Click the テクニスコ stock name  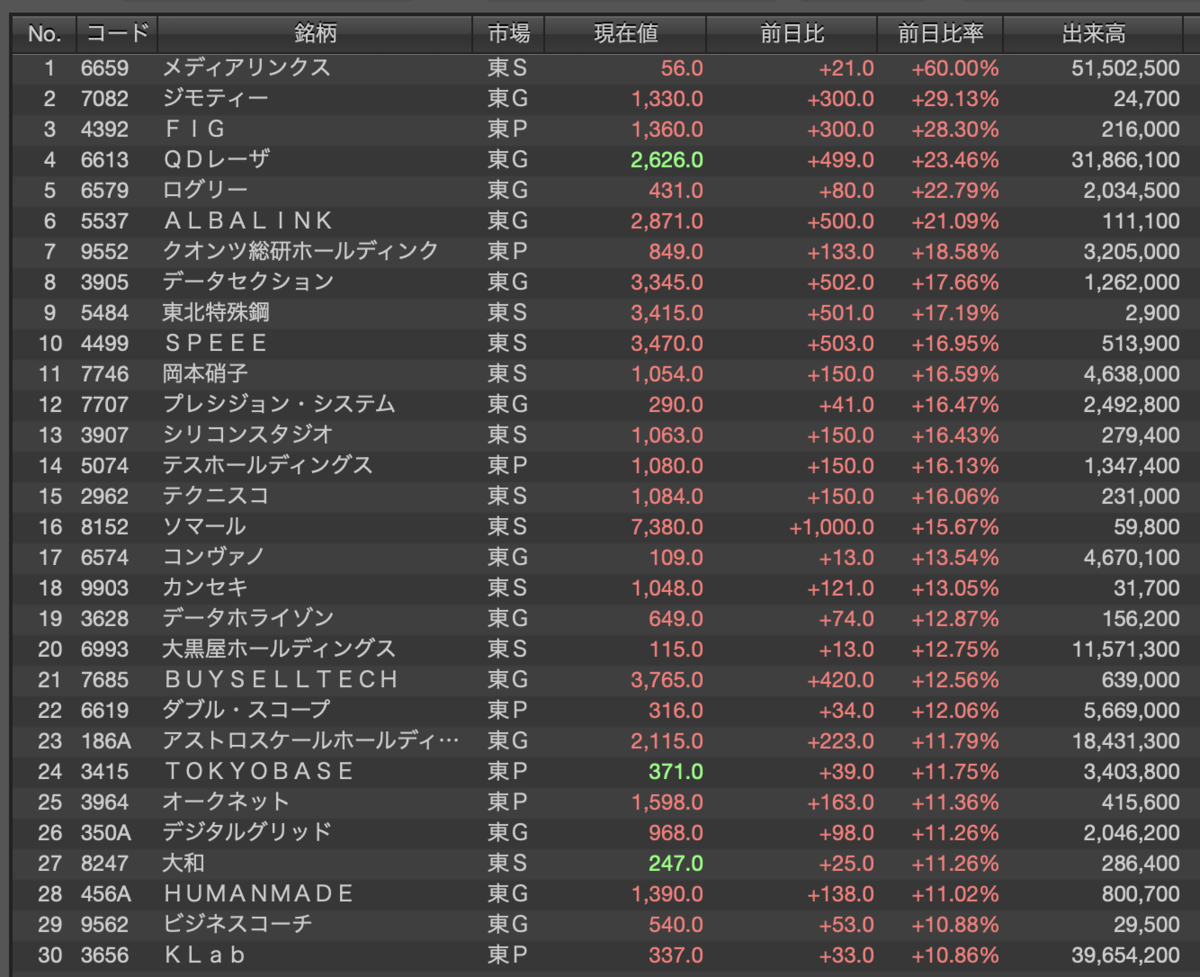[215, 496]
